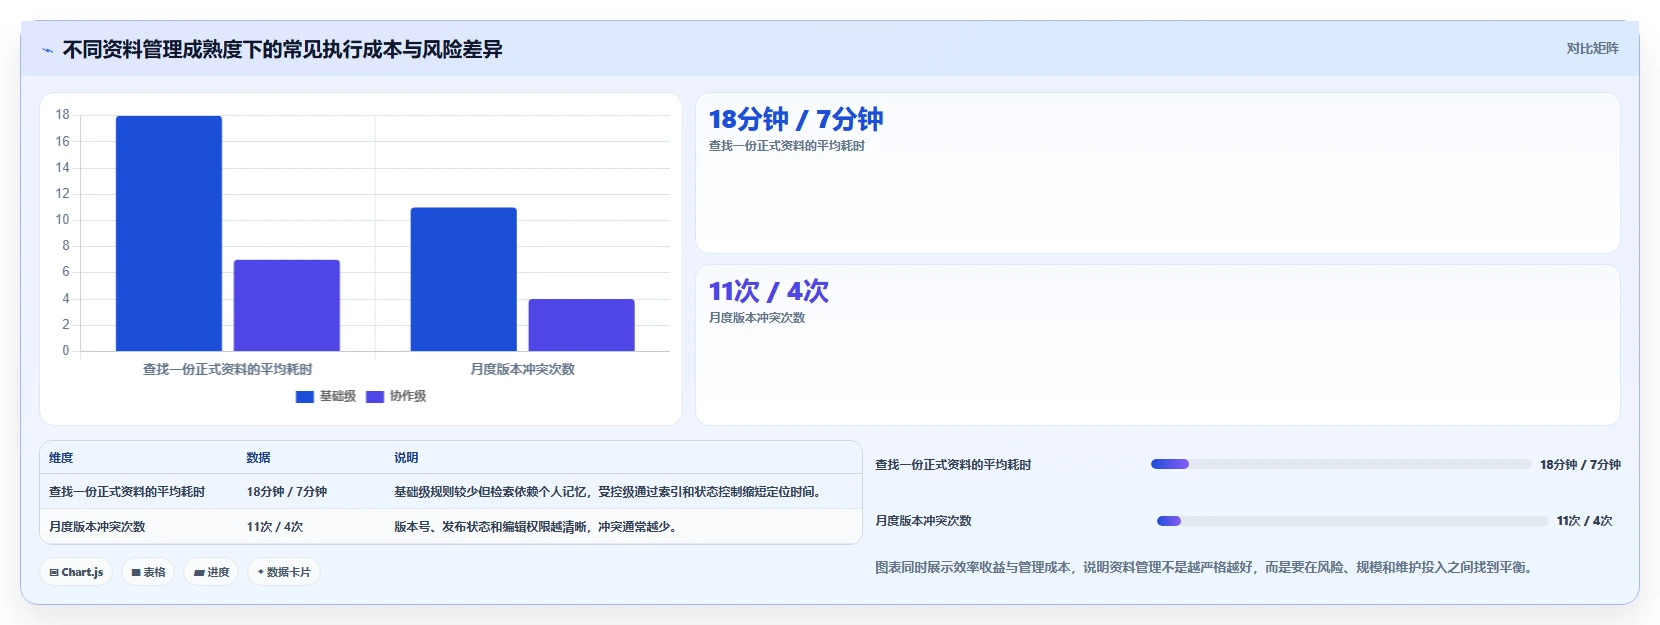The width and height of the screenshot is (1660, 625).
Task: Click the description starting 基础级规则较少
Action: pos(610,492)
